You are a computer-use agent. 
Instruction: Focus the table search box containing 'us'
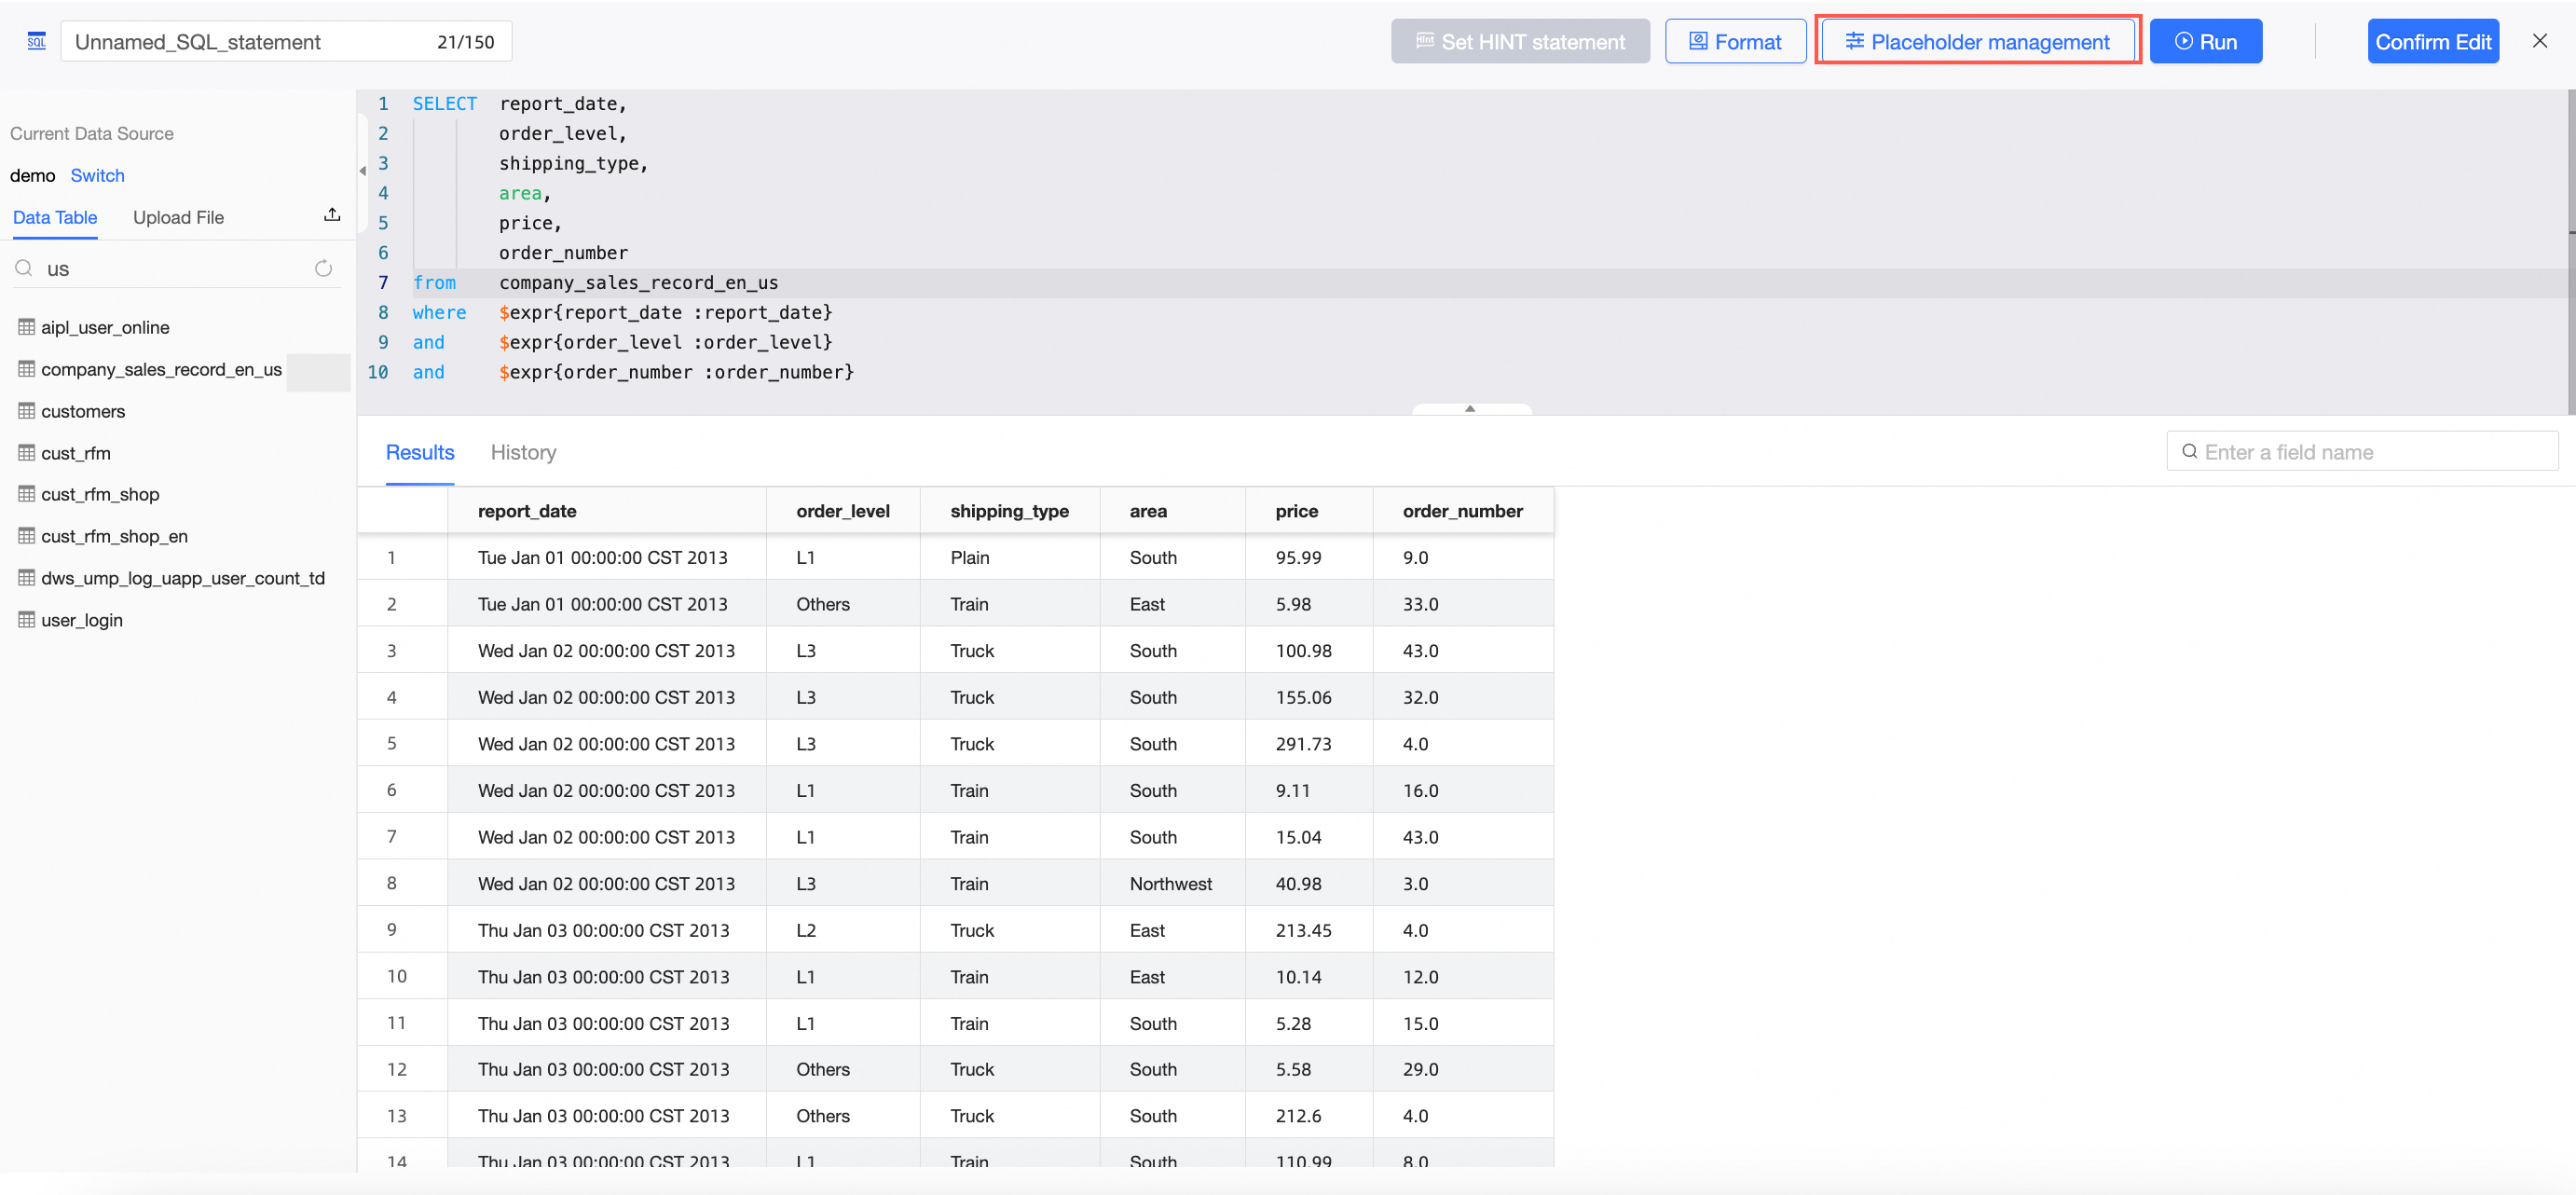coord(176,268)
